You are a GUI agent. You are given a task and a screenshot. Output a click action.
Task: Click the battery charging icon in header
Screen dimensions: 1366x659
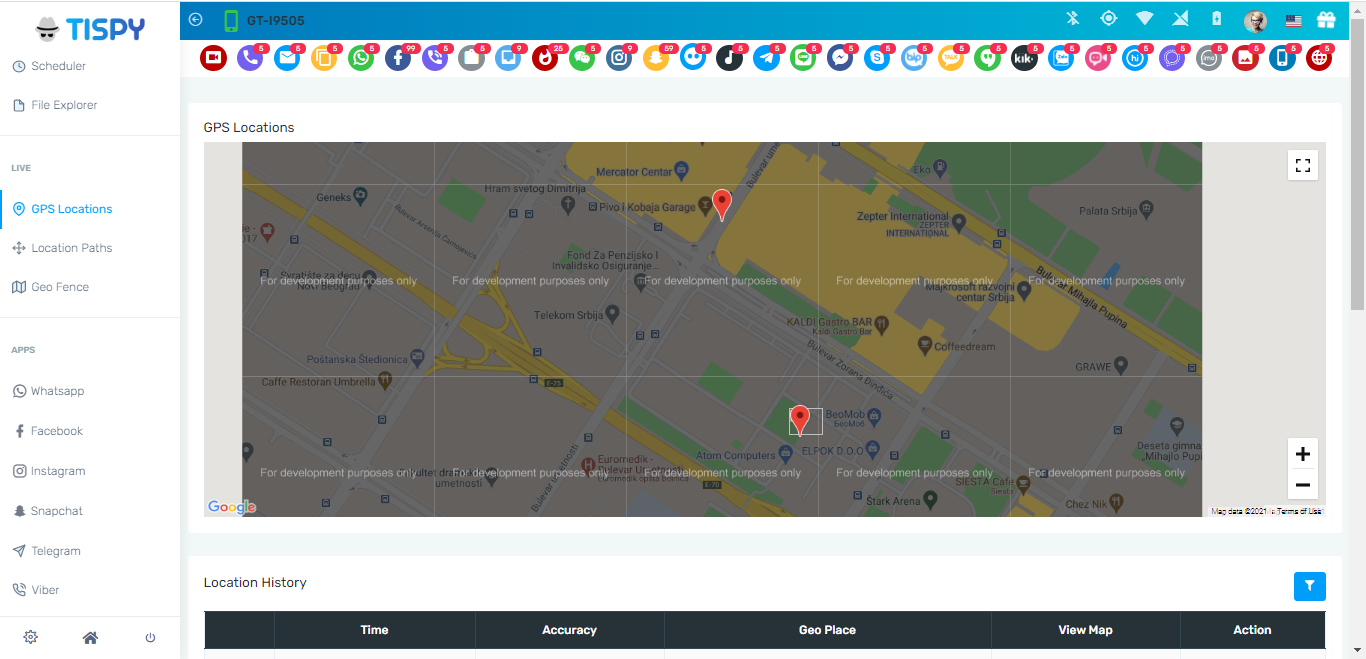point(1217,18)
